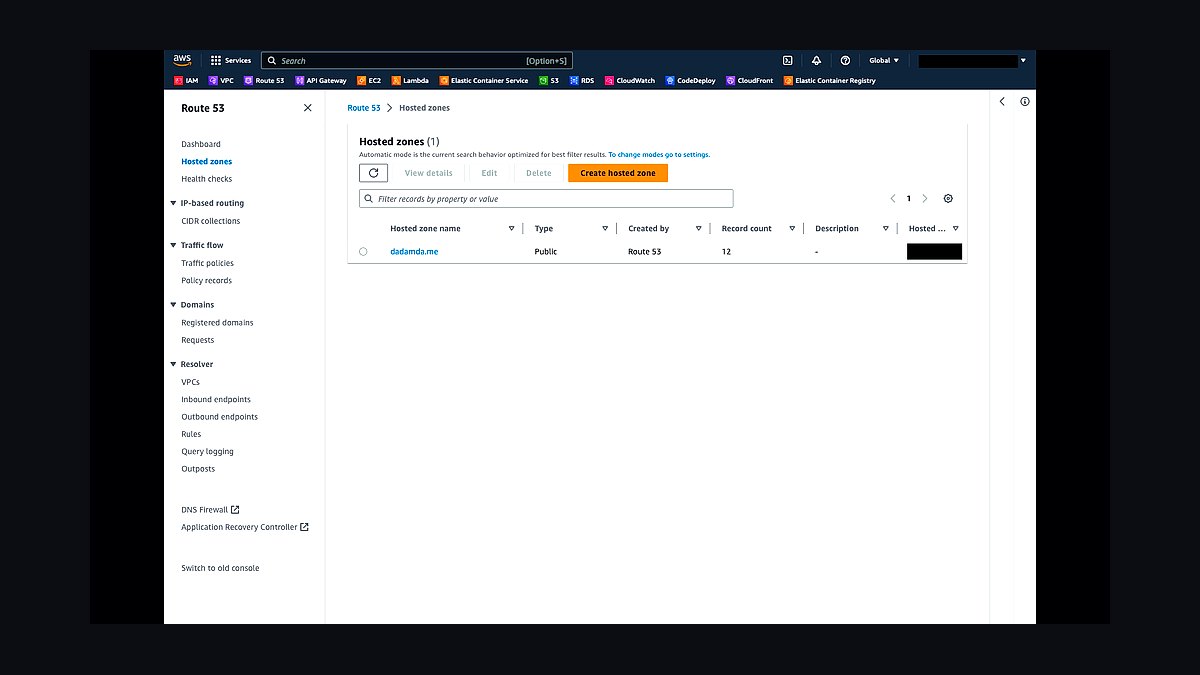
Task: Click the Route 53 breadcrumb link
Action: tap(364, 108)
